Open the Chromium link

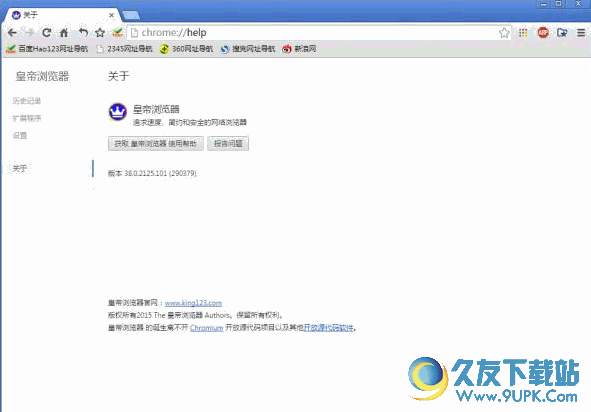click(207, 328)
